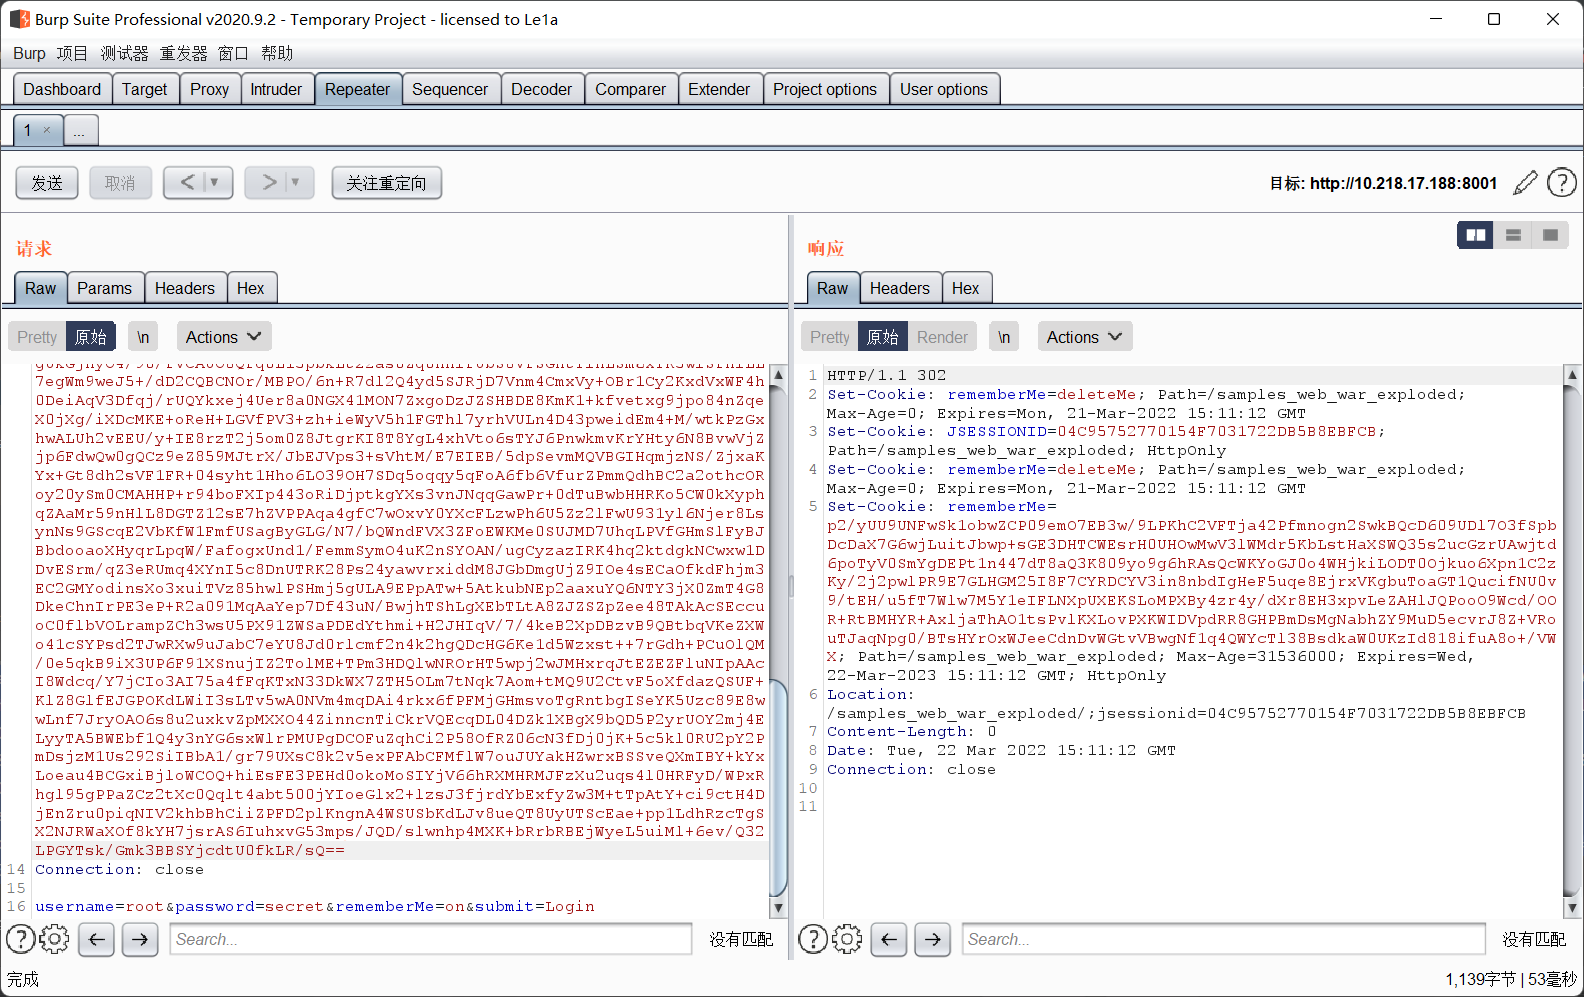Click response pane vertical scrollbar

pyautogui.click(x=1572, y=640)
